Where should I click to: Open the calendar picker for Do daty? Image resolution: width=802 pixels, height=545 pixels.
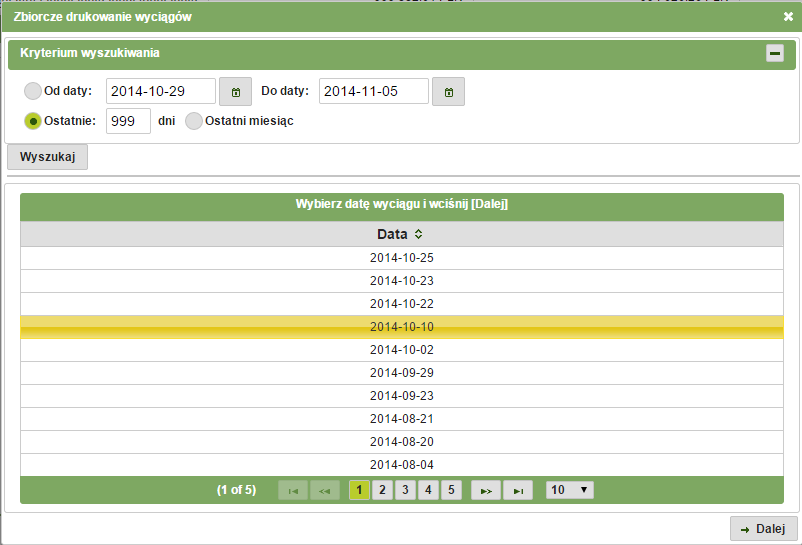(449, 92)
